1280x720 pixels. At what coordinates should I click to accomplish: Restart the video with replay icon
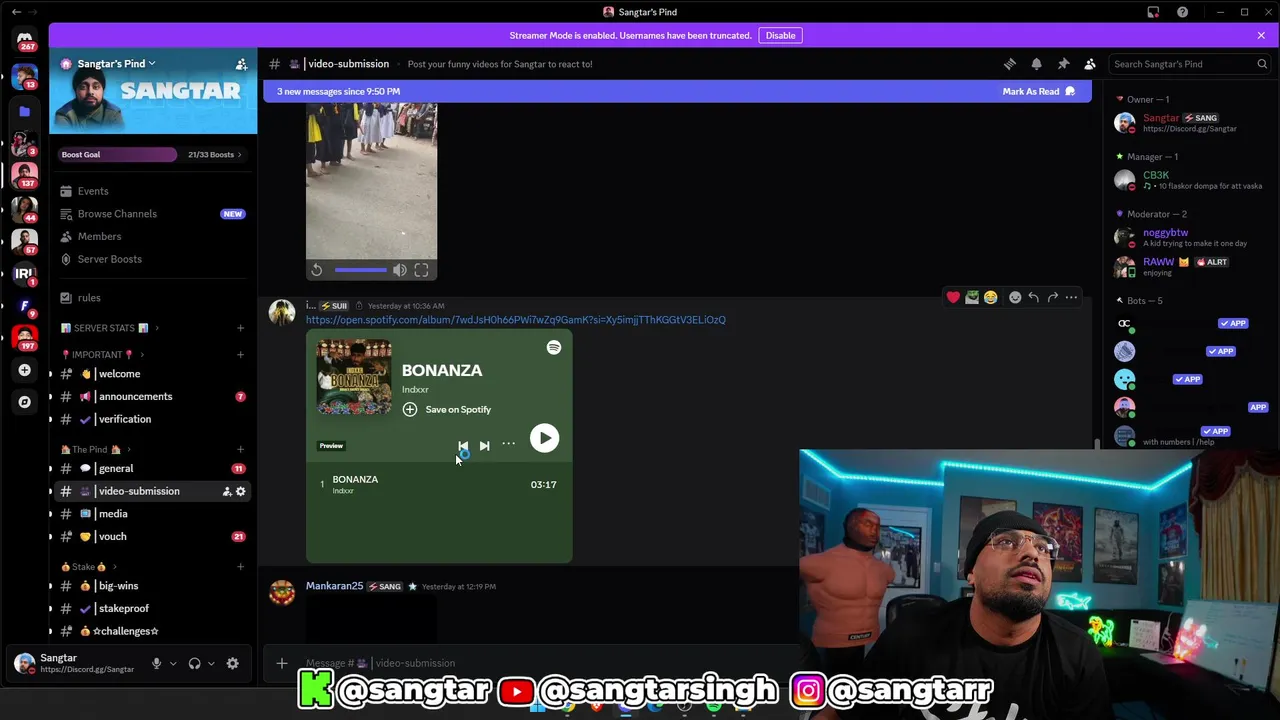[316, 270]
